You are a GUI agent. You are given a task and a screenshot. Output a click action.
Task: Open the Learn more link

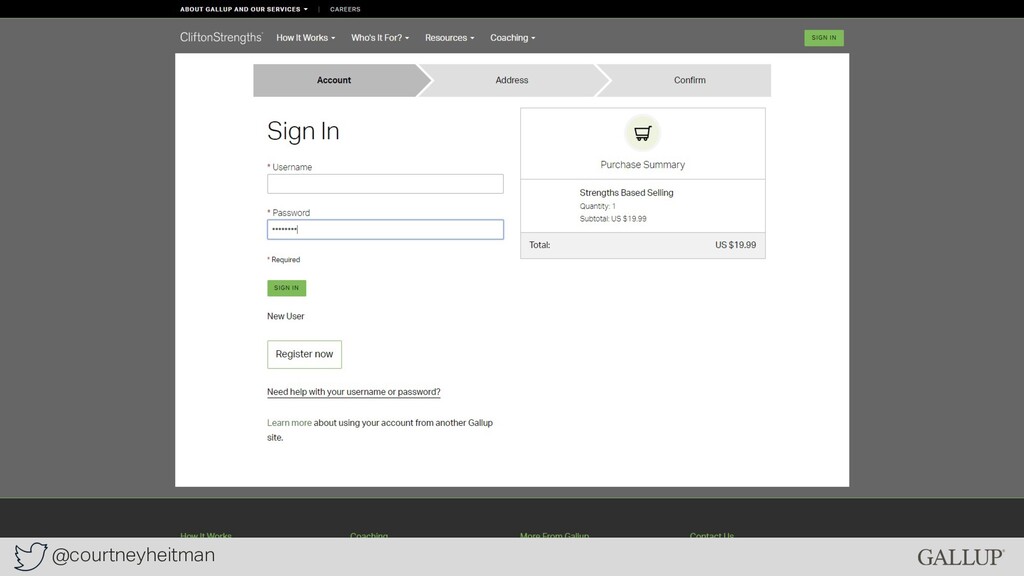[289, 423]
